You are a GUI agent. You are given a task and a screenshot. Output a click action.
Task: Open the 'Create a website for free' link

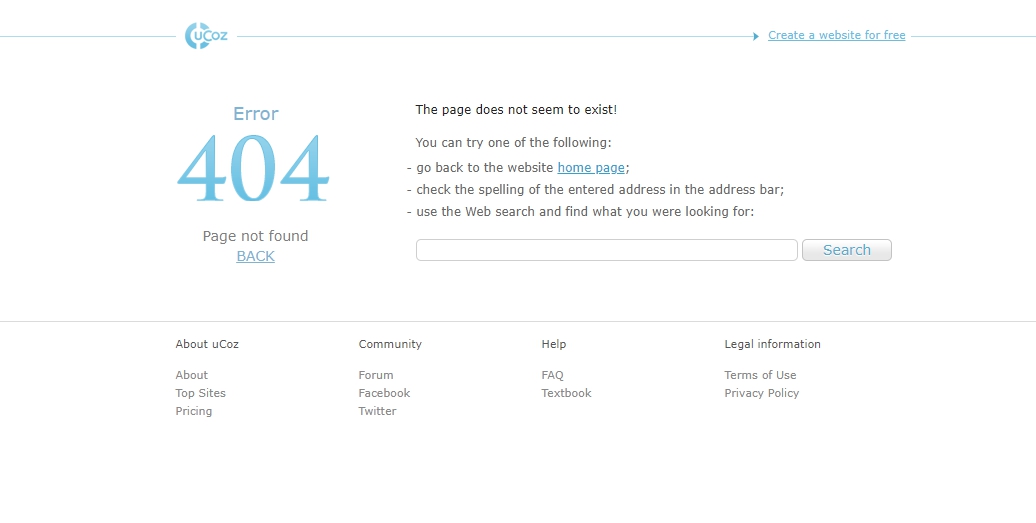836,35
